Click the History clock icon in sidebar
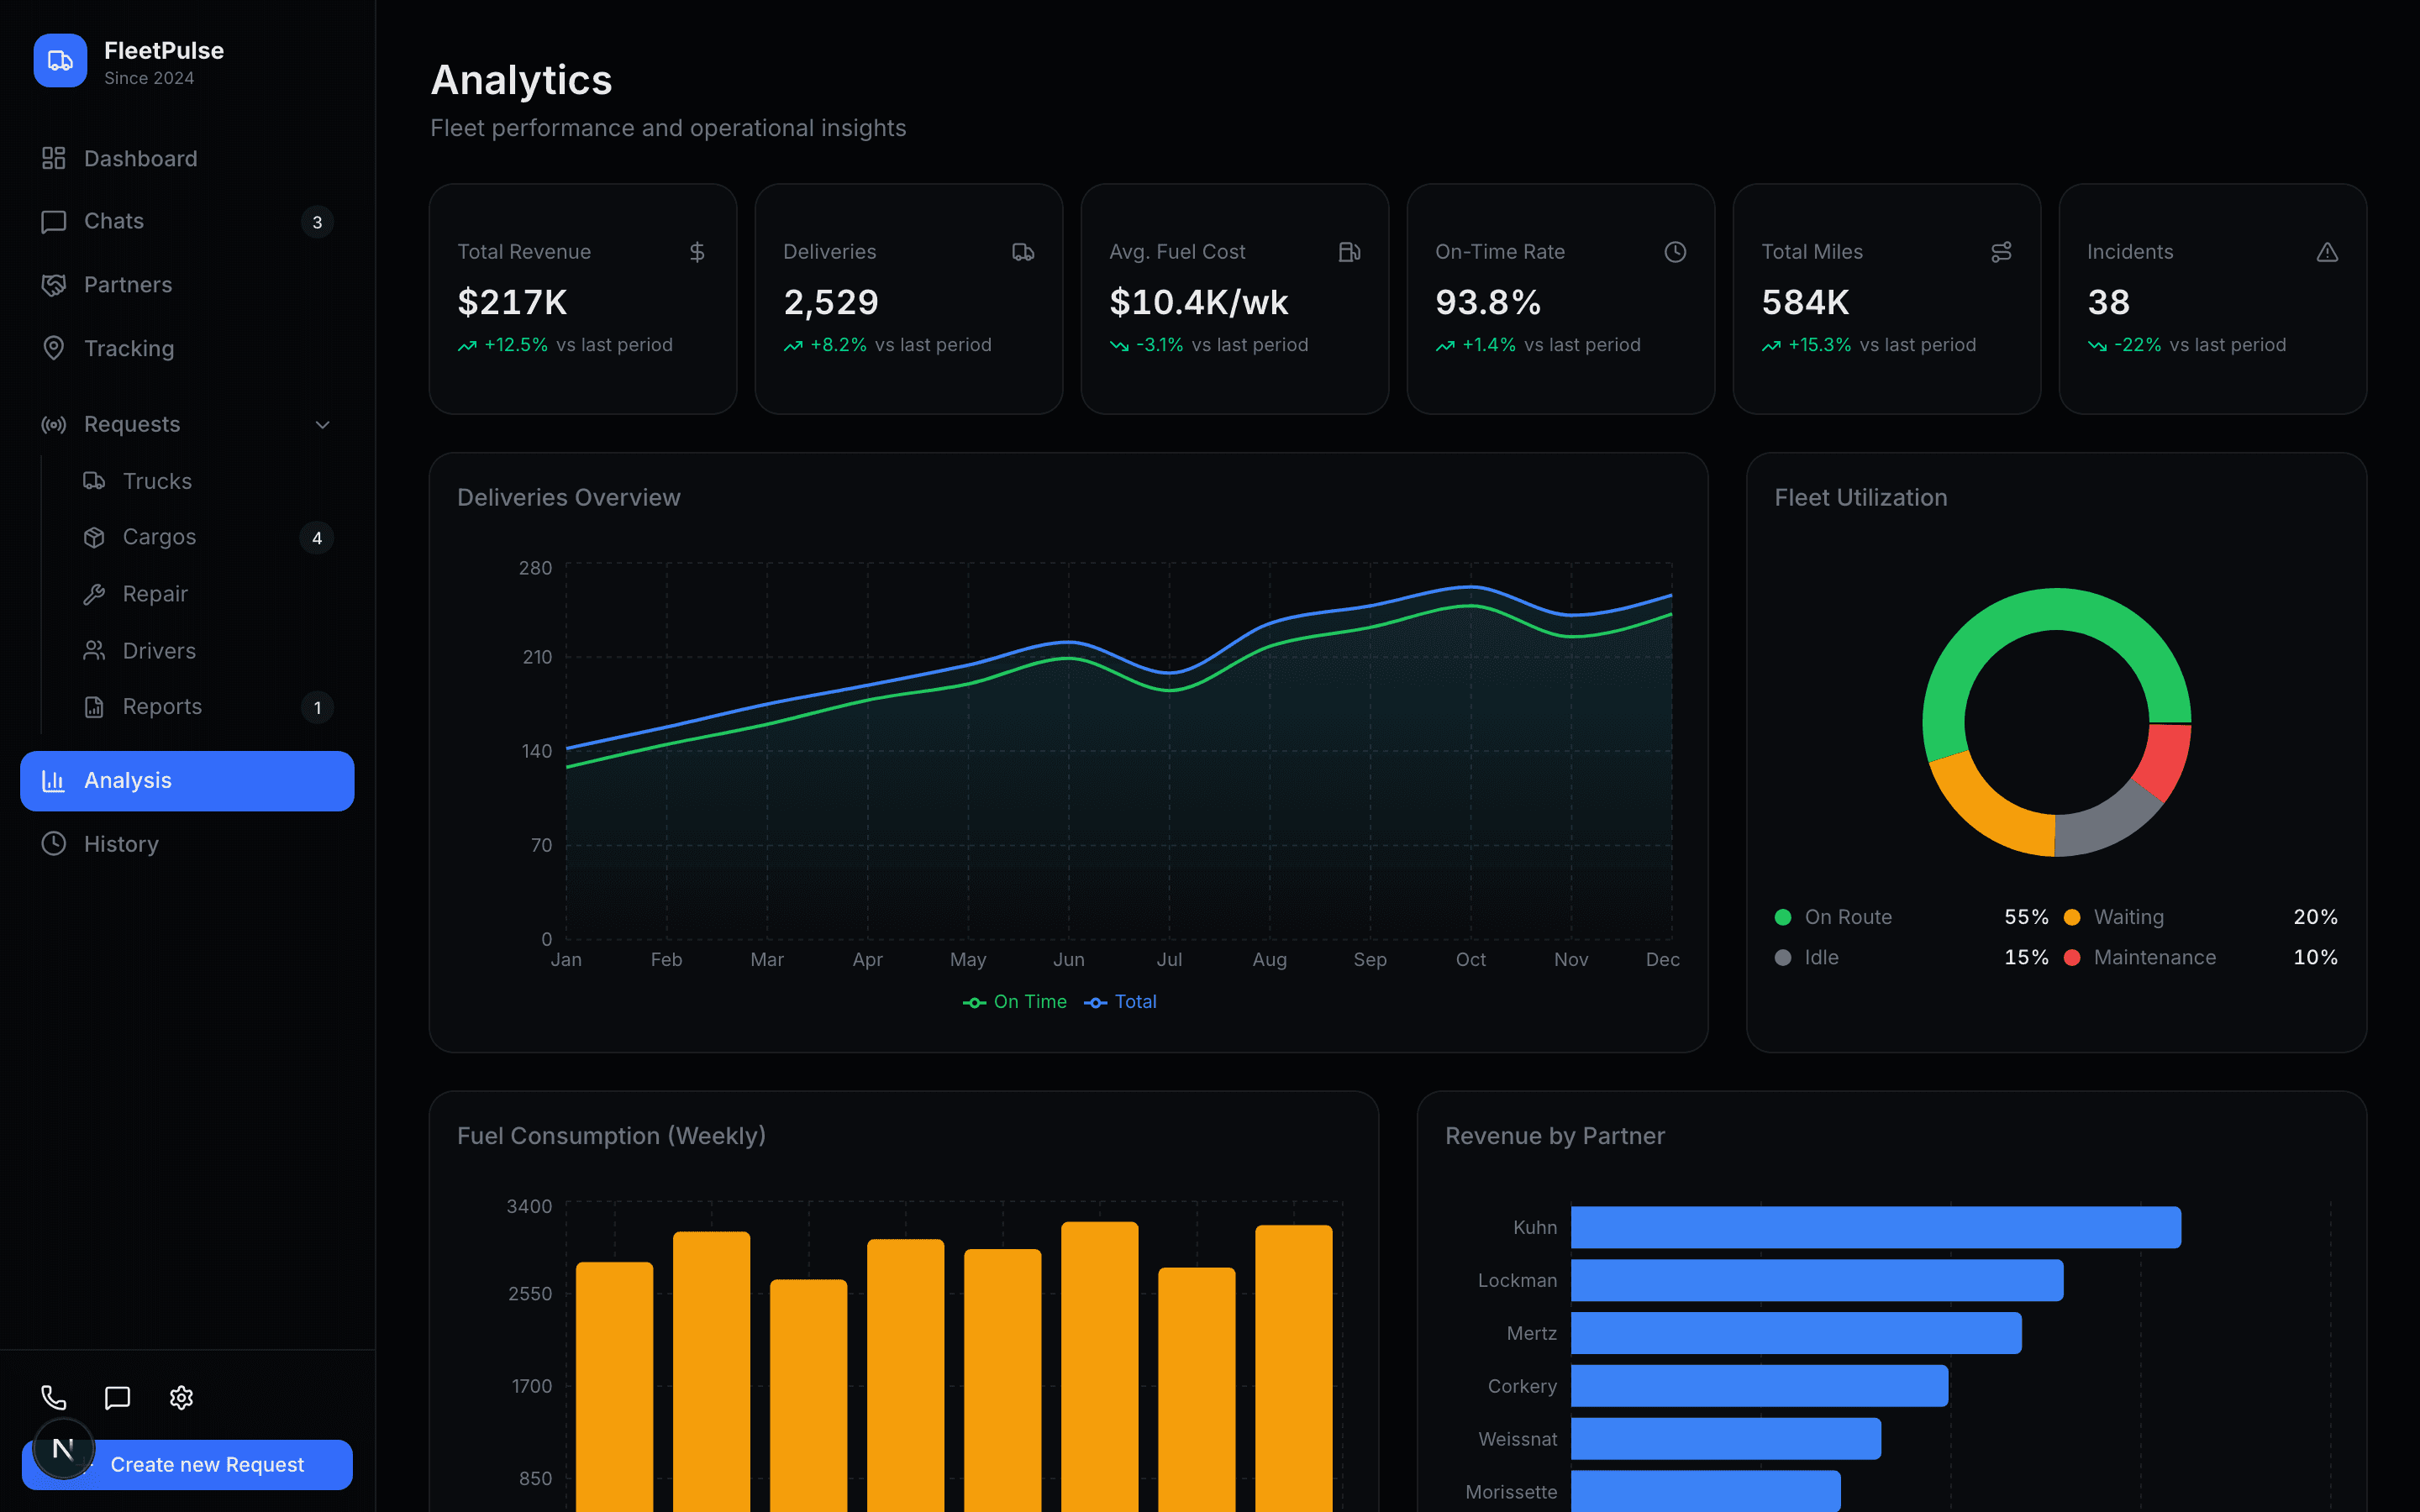The image size is (2420, 1512). tap(54, 844)
